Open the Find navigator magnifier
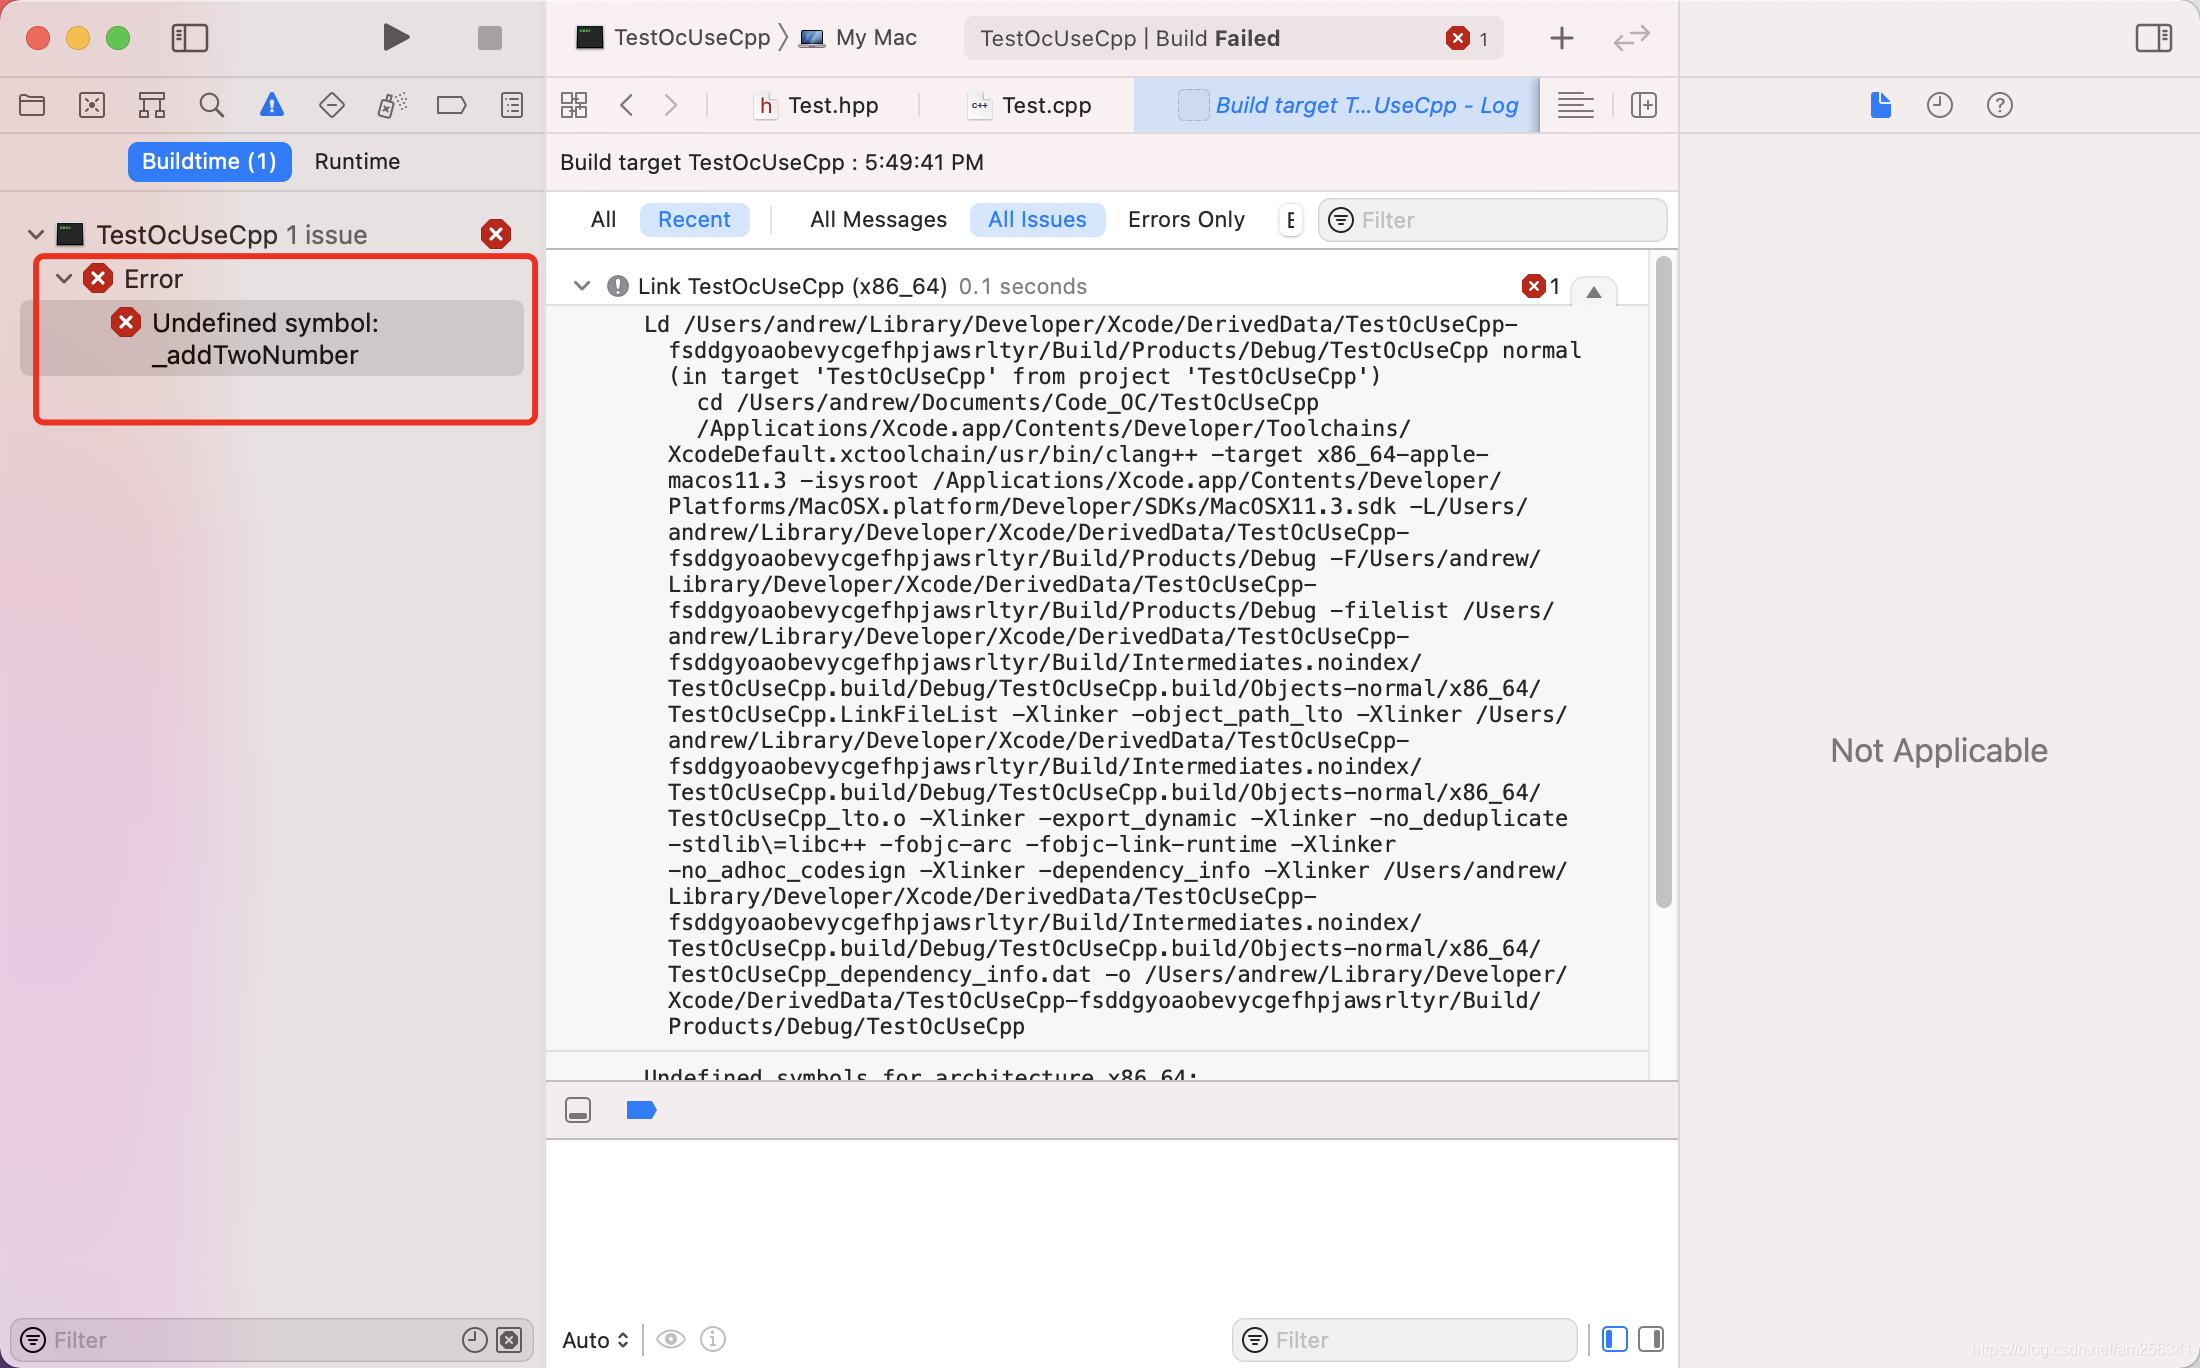The height and width of the screenshot is (1368, 2200). [x=211, y=104]
